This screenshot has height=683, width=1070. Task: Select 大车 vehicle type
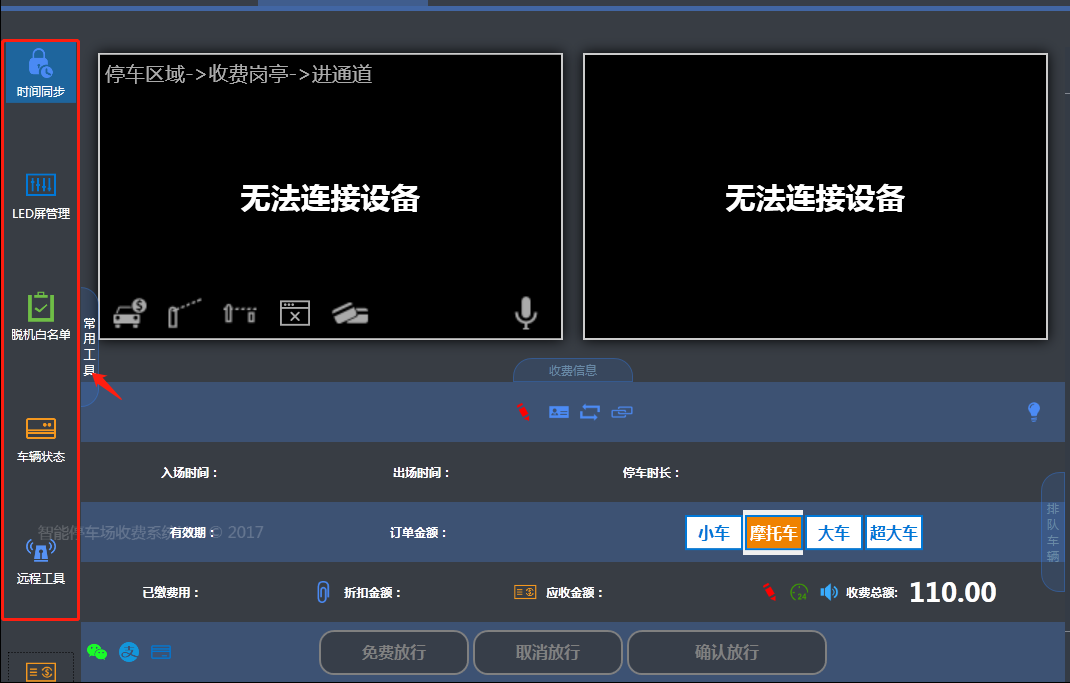pyautogui.click(x=834, y=533)
